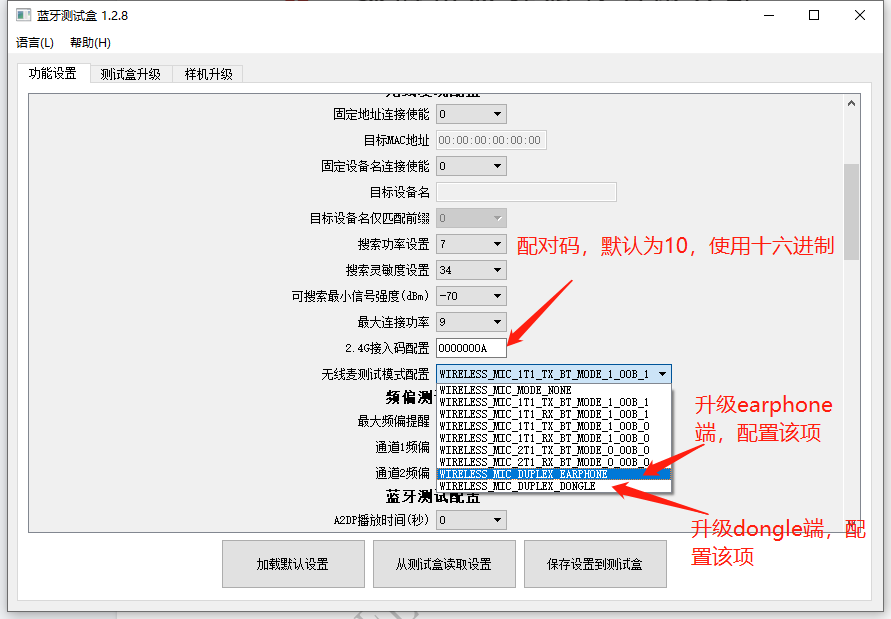Expand the A2DP播放时间(秒) dropdown
Viewport: 891px width, 619px height.
471,520
